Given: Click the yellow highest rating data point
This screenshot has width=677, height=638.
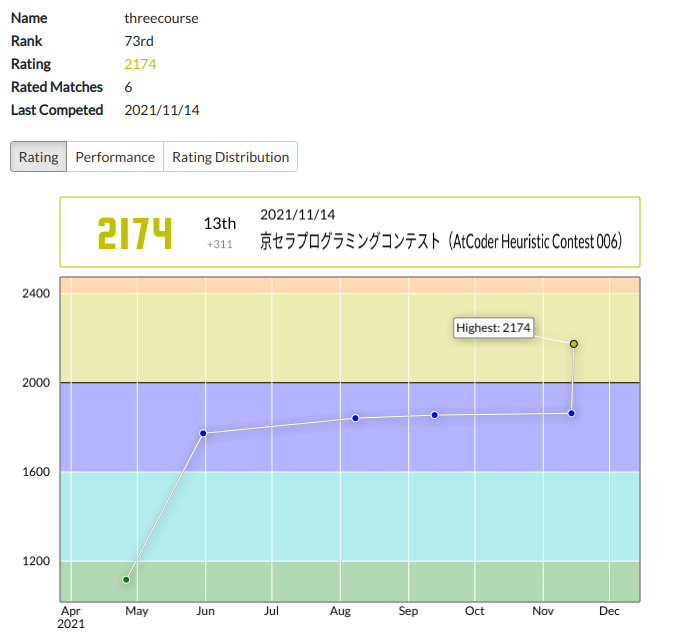Looking at the screenshot, I should click(574, 344).
